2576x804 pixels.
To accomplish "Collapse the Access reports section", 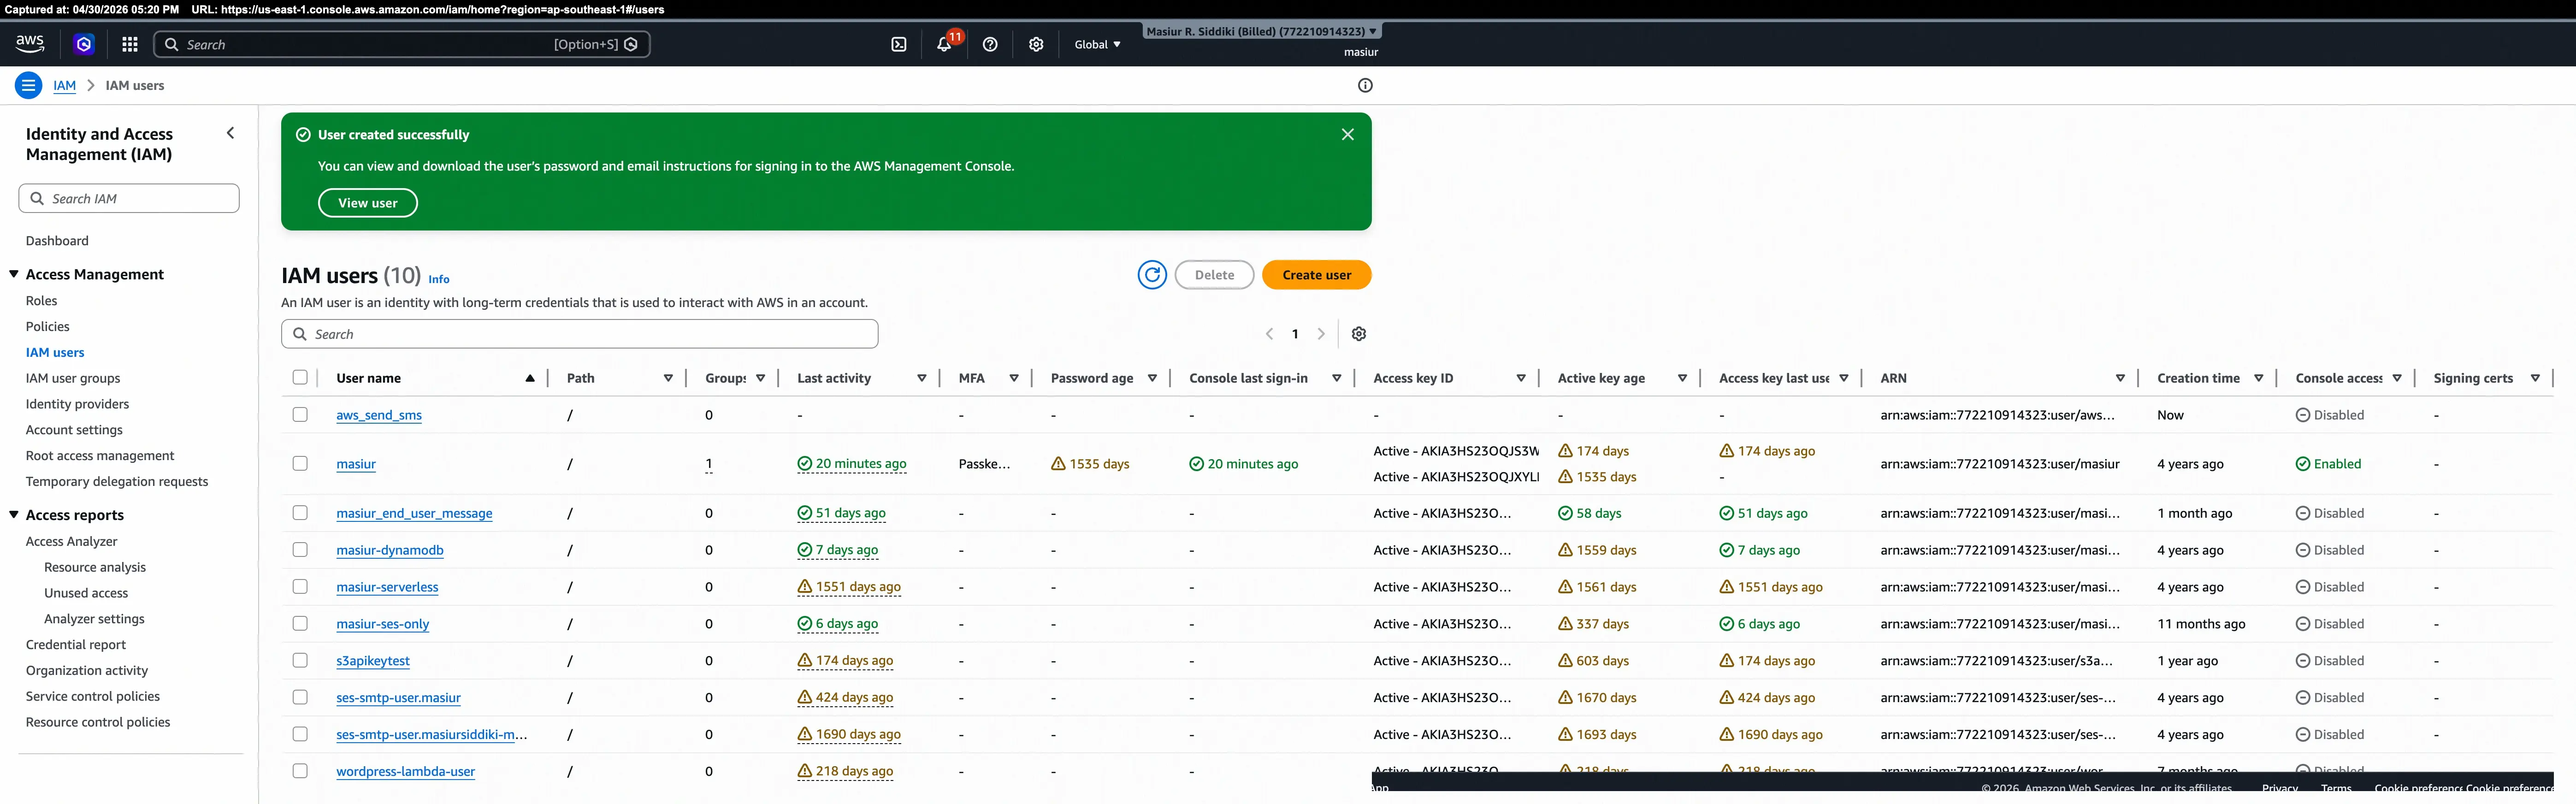I will [x=14, y=515].
